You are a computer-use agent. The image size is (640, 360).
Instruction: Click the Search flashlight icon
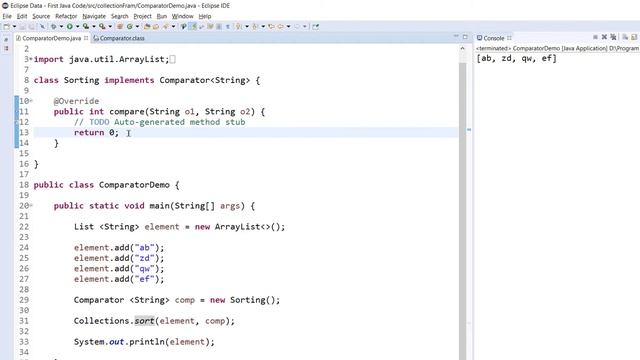click(x=166, y=27)
